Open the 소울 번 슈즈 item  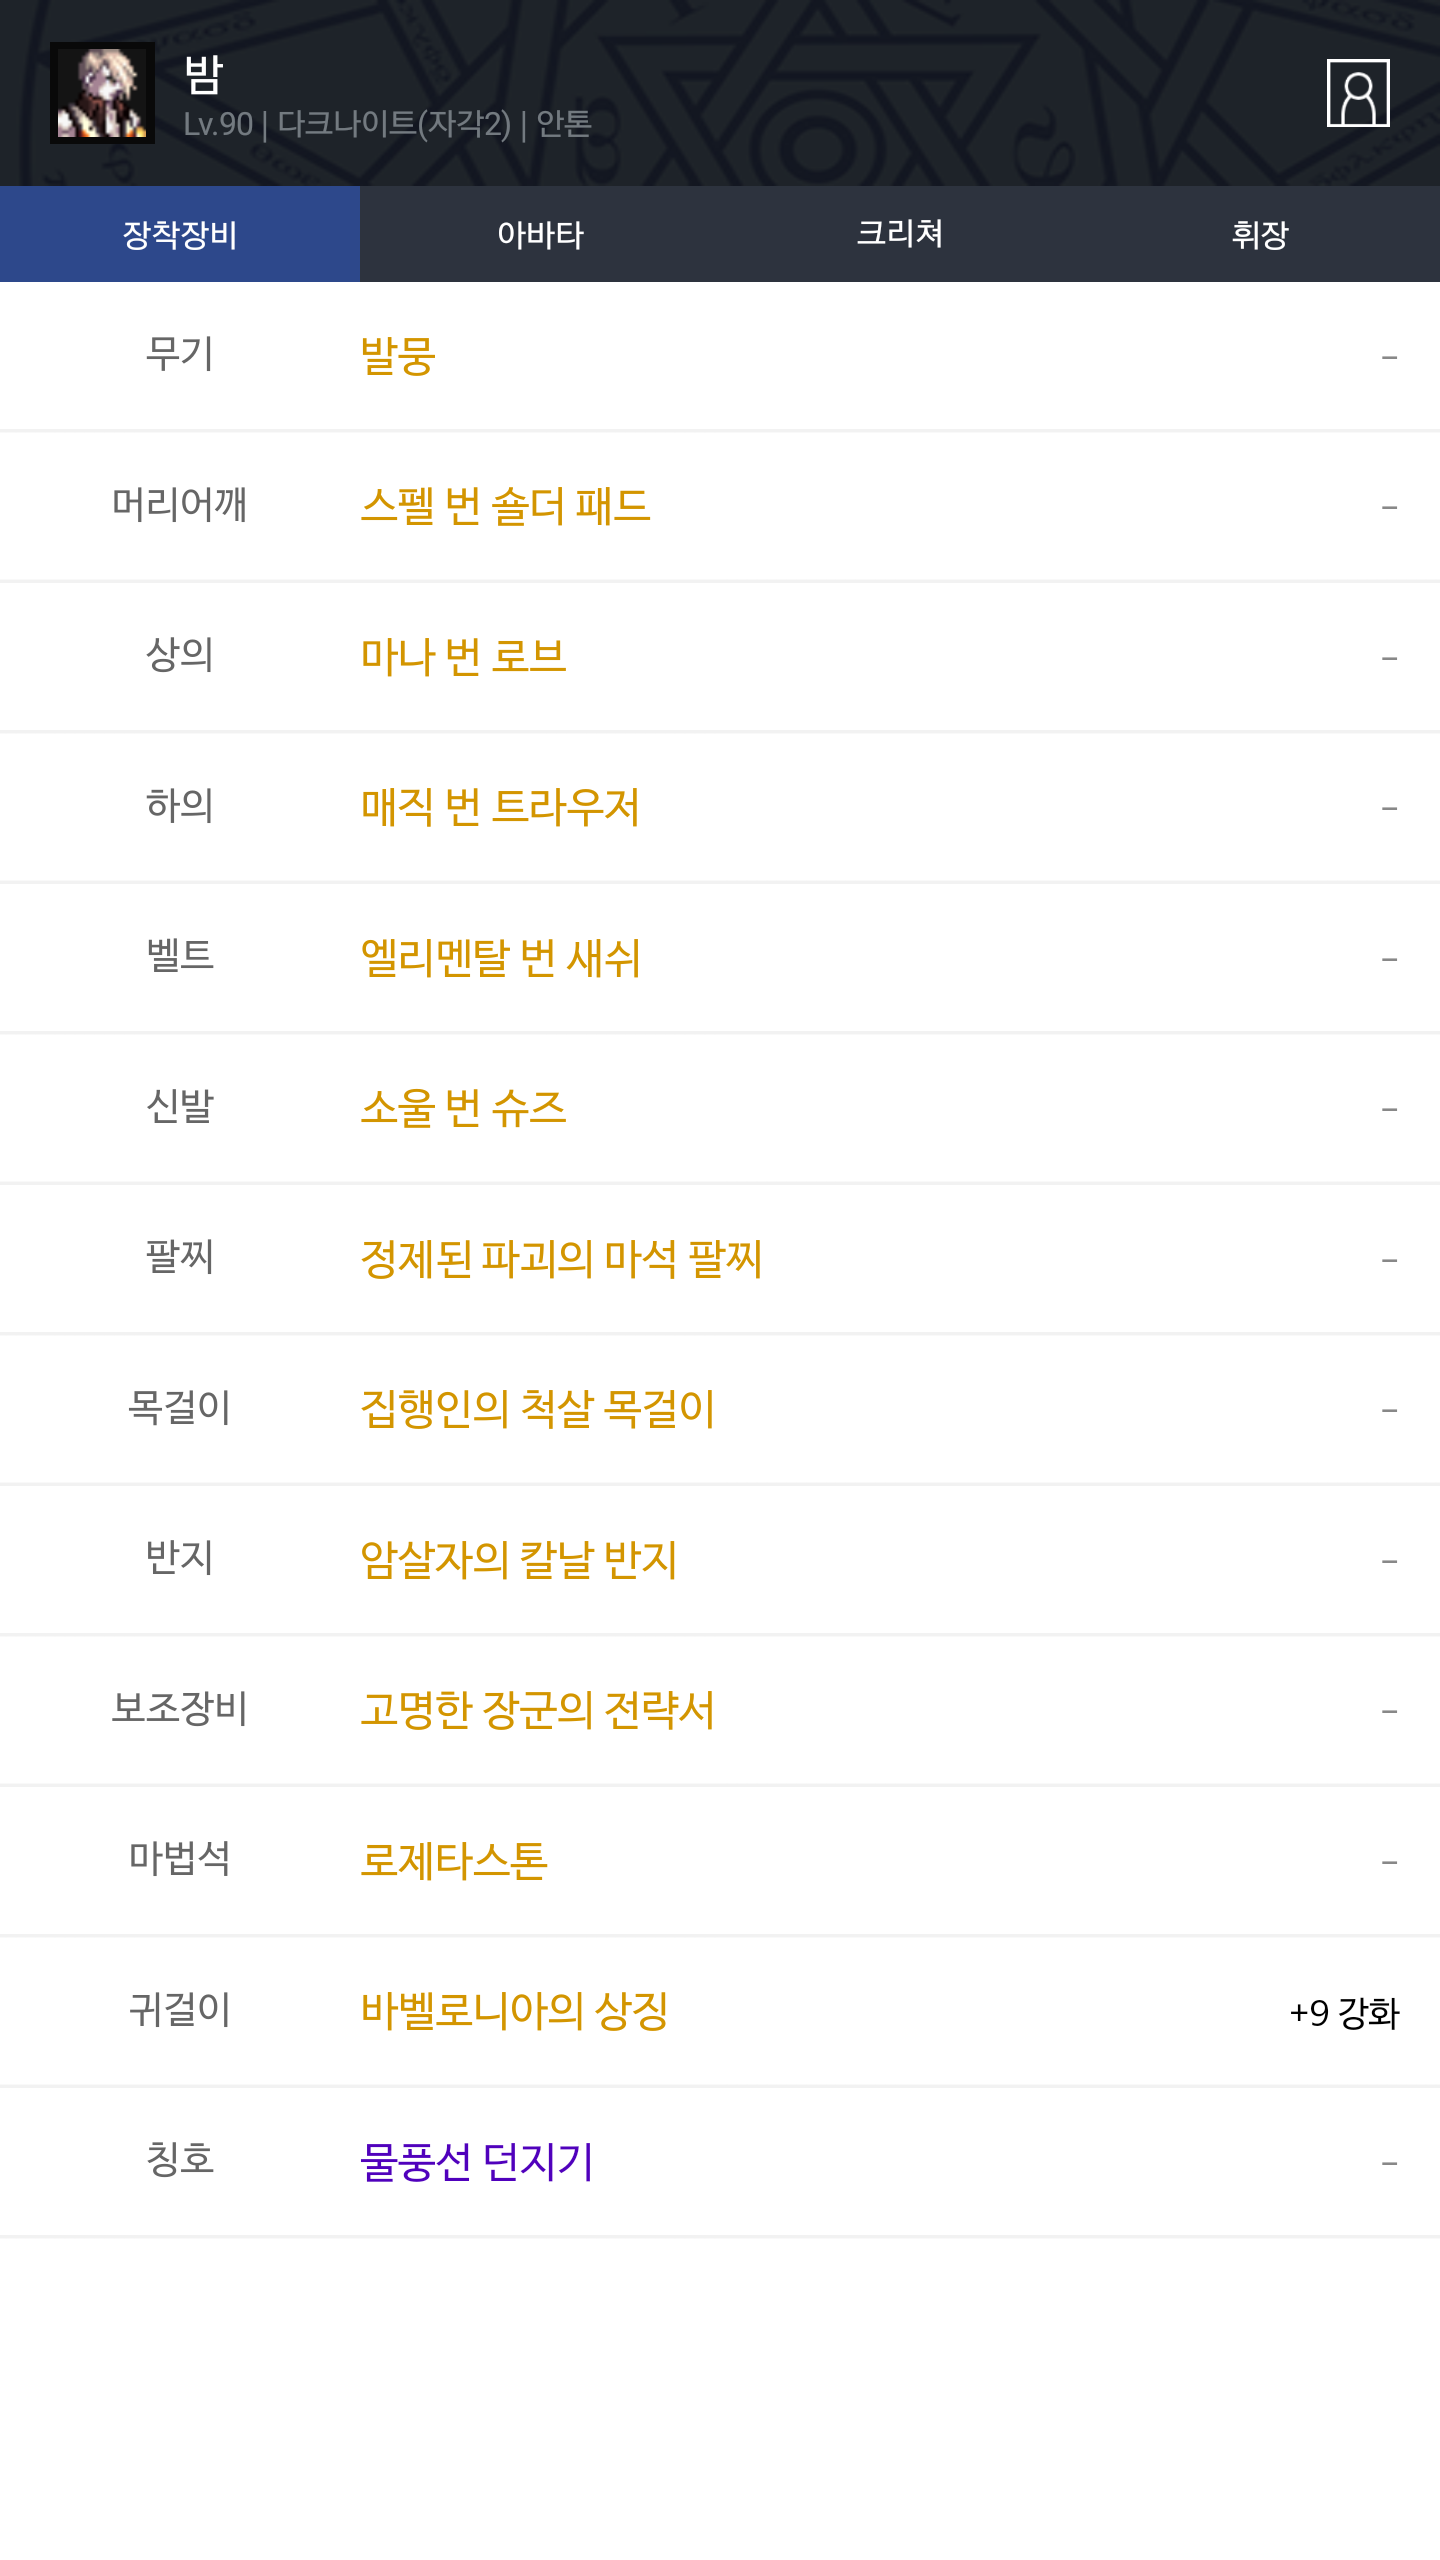pyautogui.click(x=463, y=1108)
